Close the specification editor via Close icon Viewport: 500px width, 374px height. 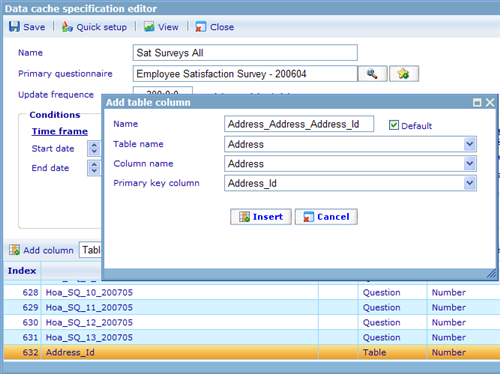[200, 27]
